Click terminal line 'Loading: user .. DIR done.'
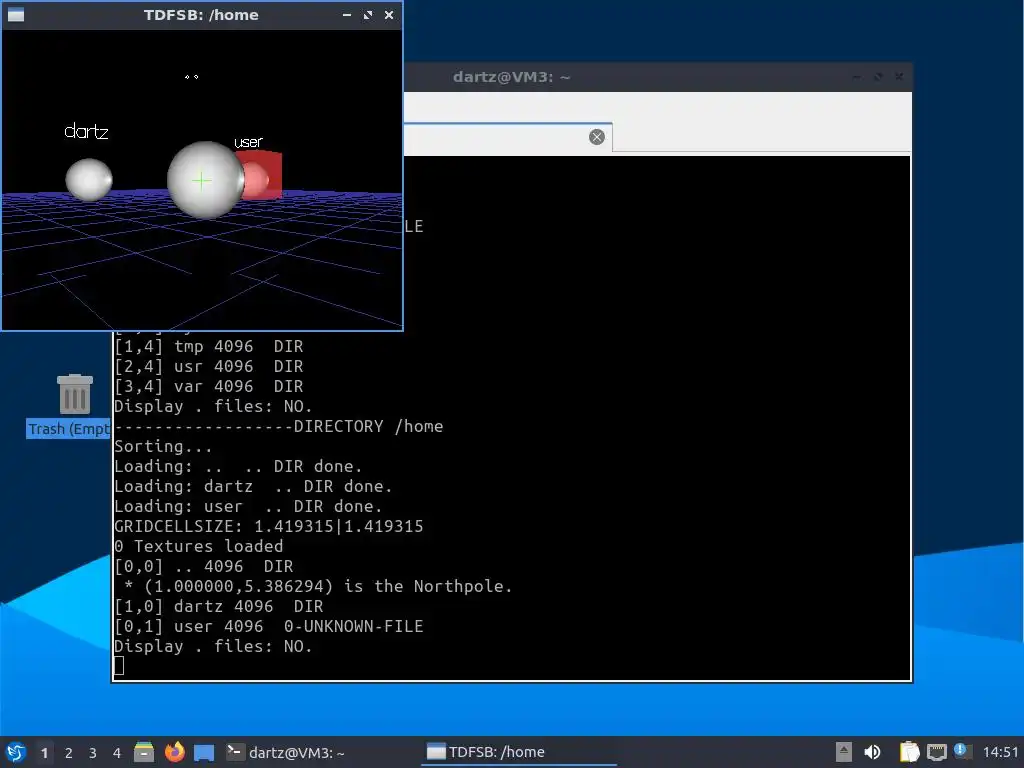The height and width of the screenshot is (768, 1024). tap(248, 507)
